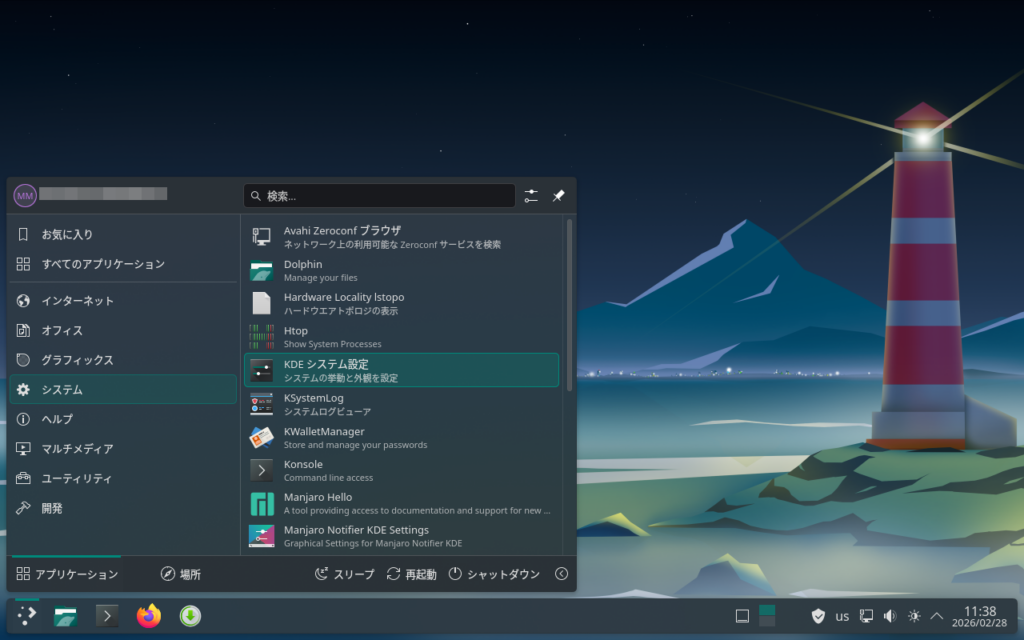1024x640 pixels.
Task: Click the 再起動 button
Action: click(411, 574)
